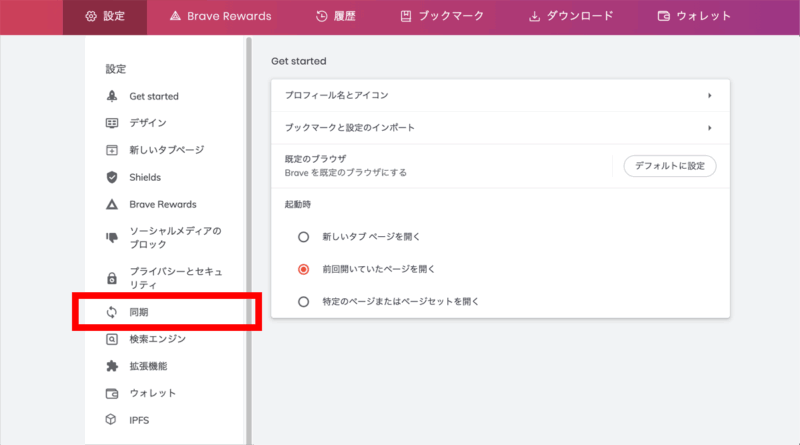Expand ブックマークと設定のインポート row arrow
Viewport: 800px width, 445px height.
point(709,128)
